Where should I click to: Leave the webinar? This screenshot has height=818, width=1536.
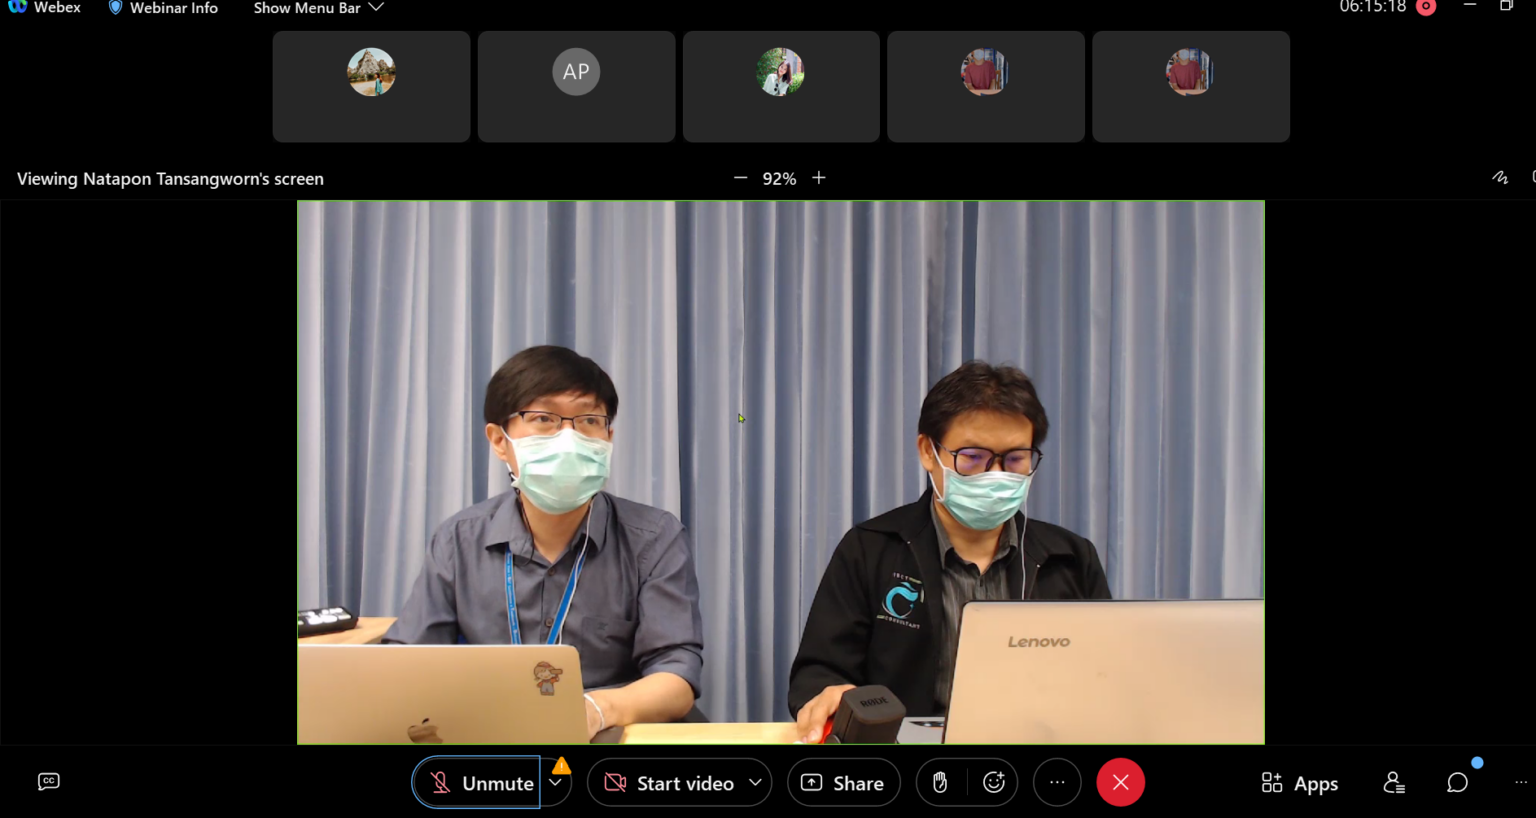(x=1120, y=782)
